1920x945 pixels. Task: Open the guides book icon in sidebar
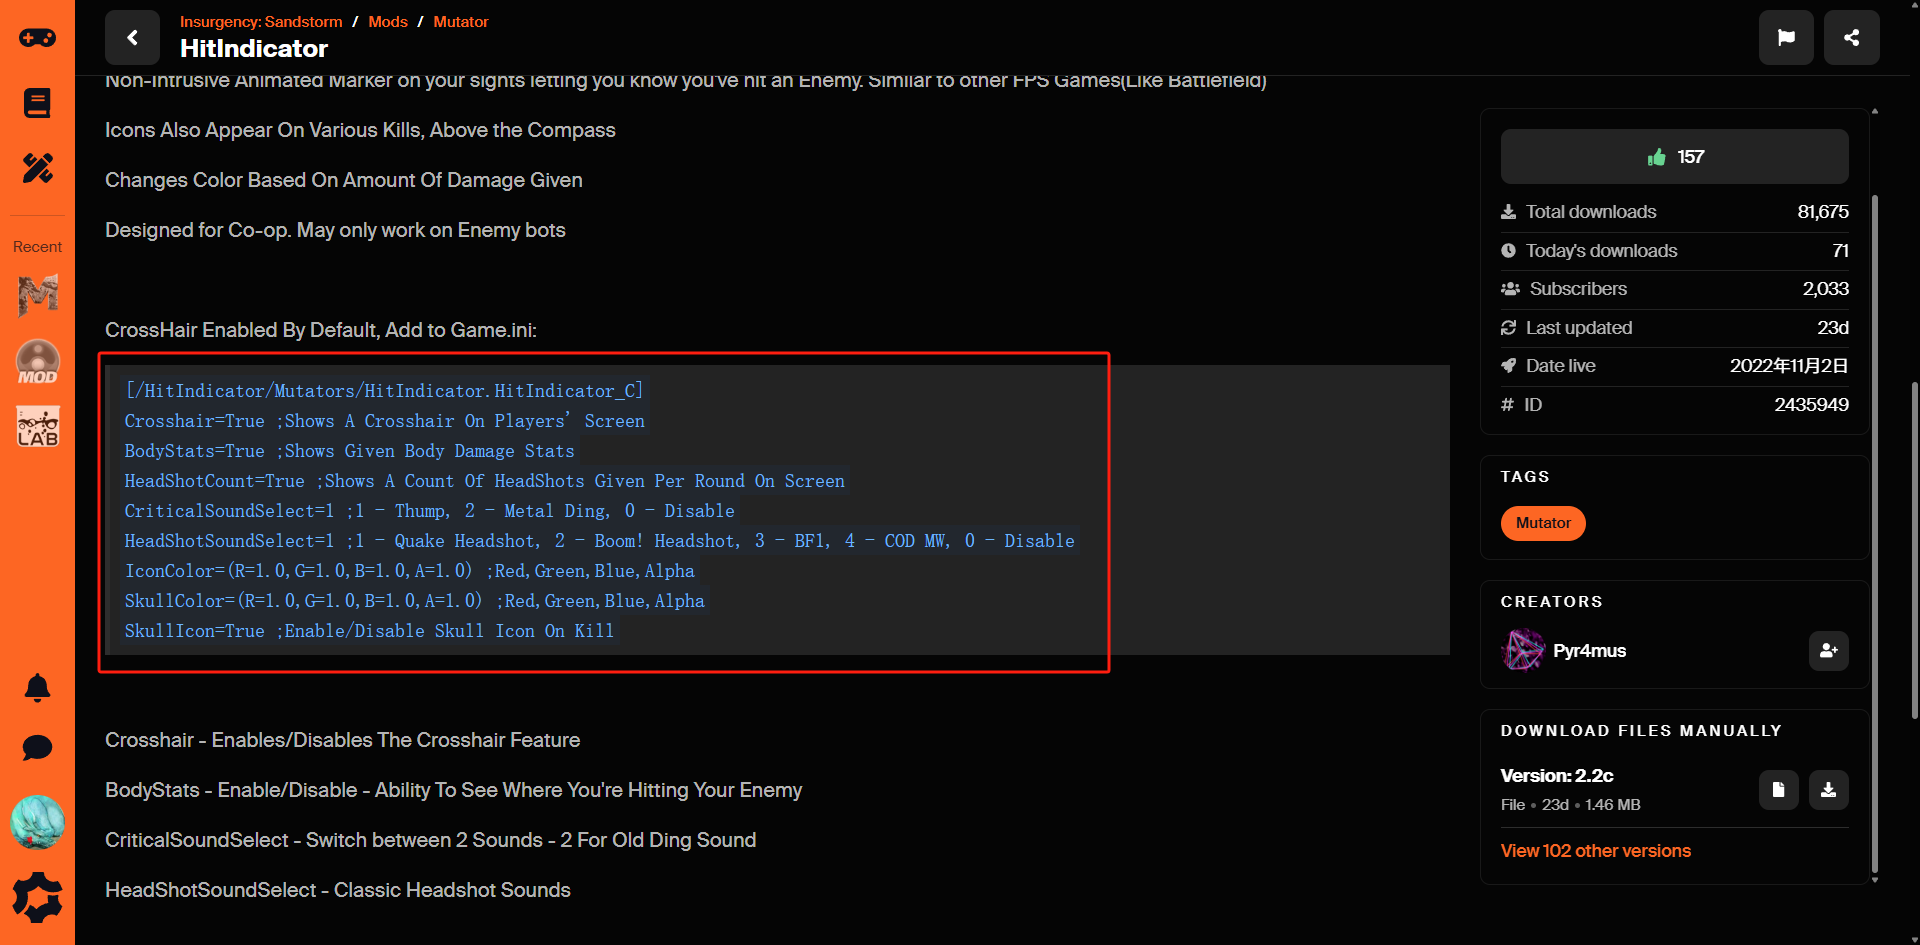click(x=37, y=103)
